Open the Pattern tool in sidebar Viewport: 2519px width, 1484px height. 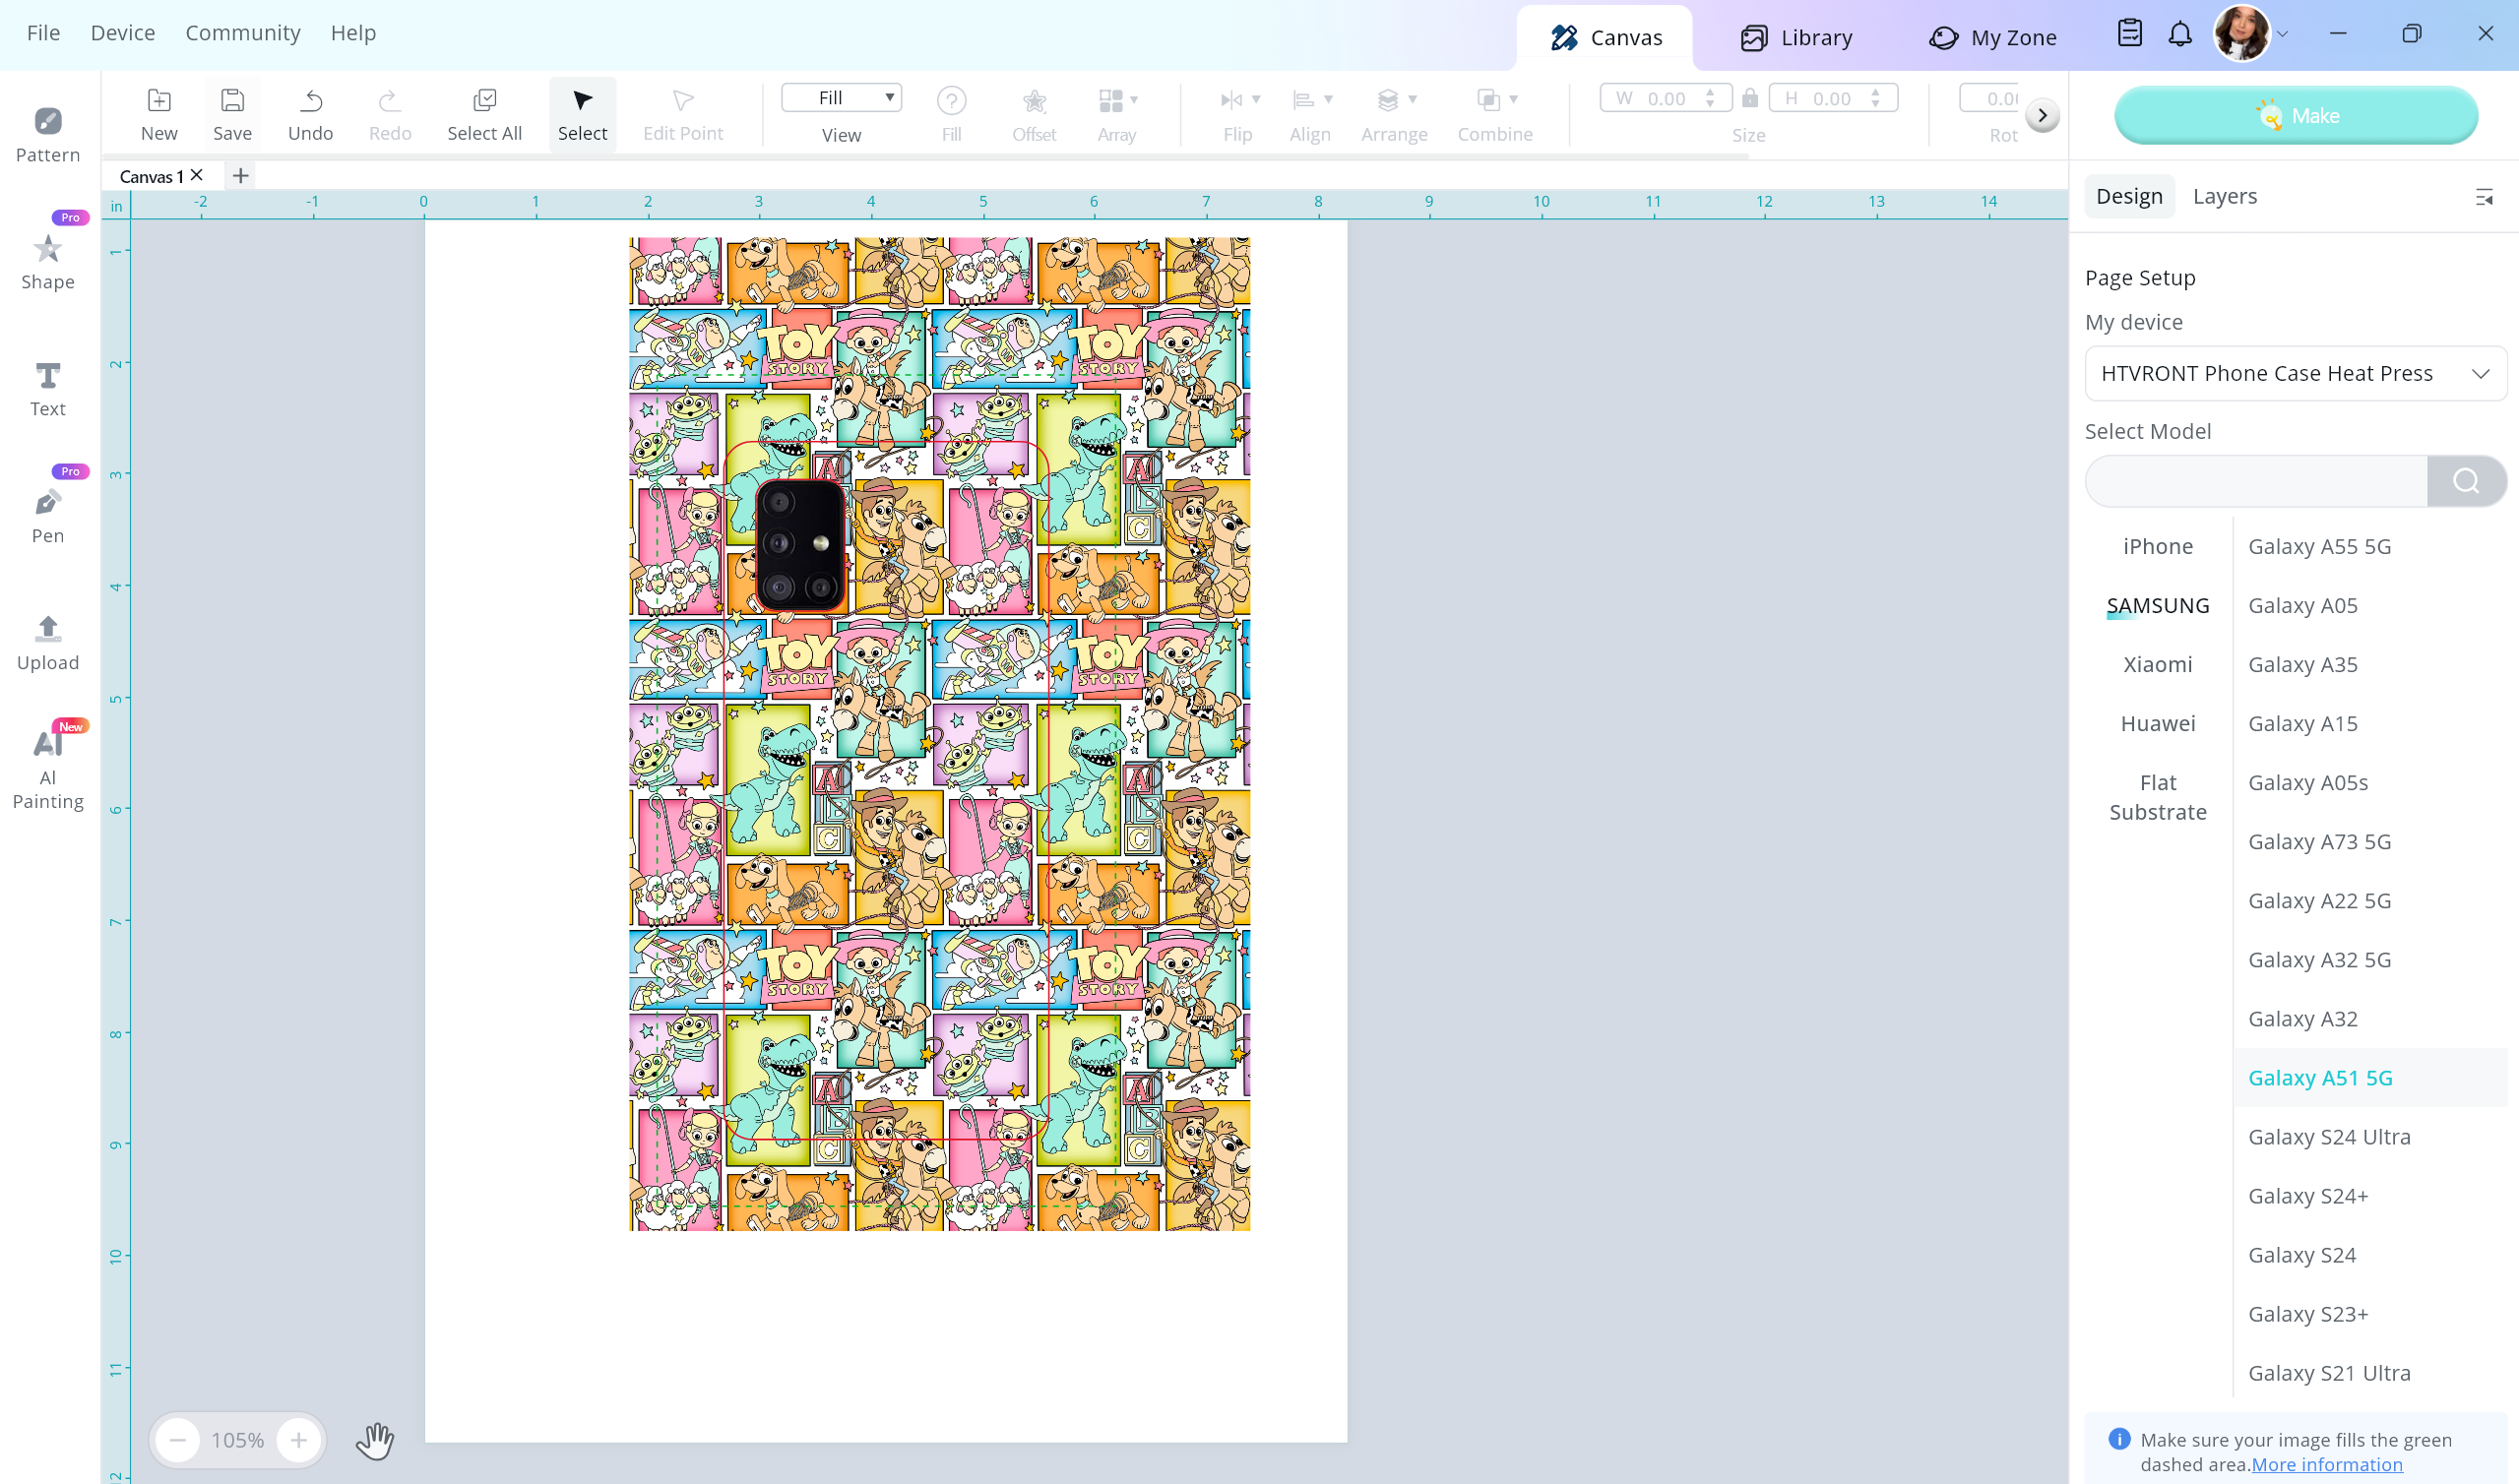47,134
